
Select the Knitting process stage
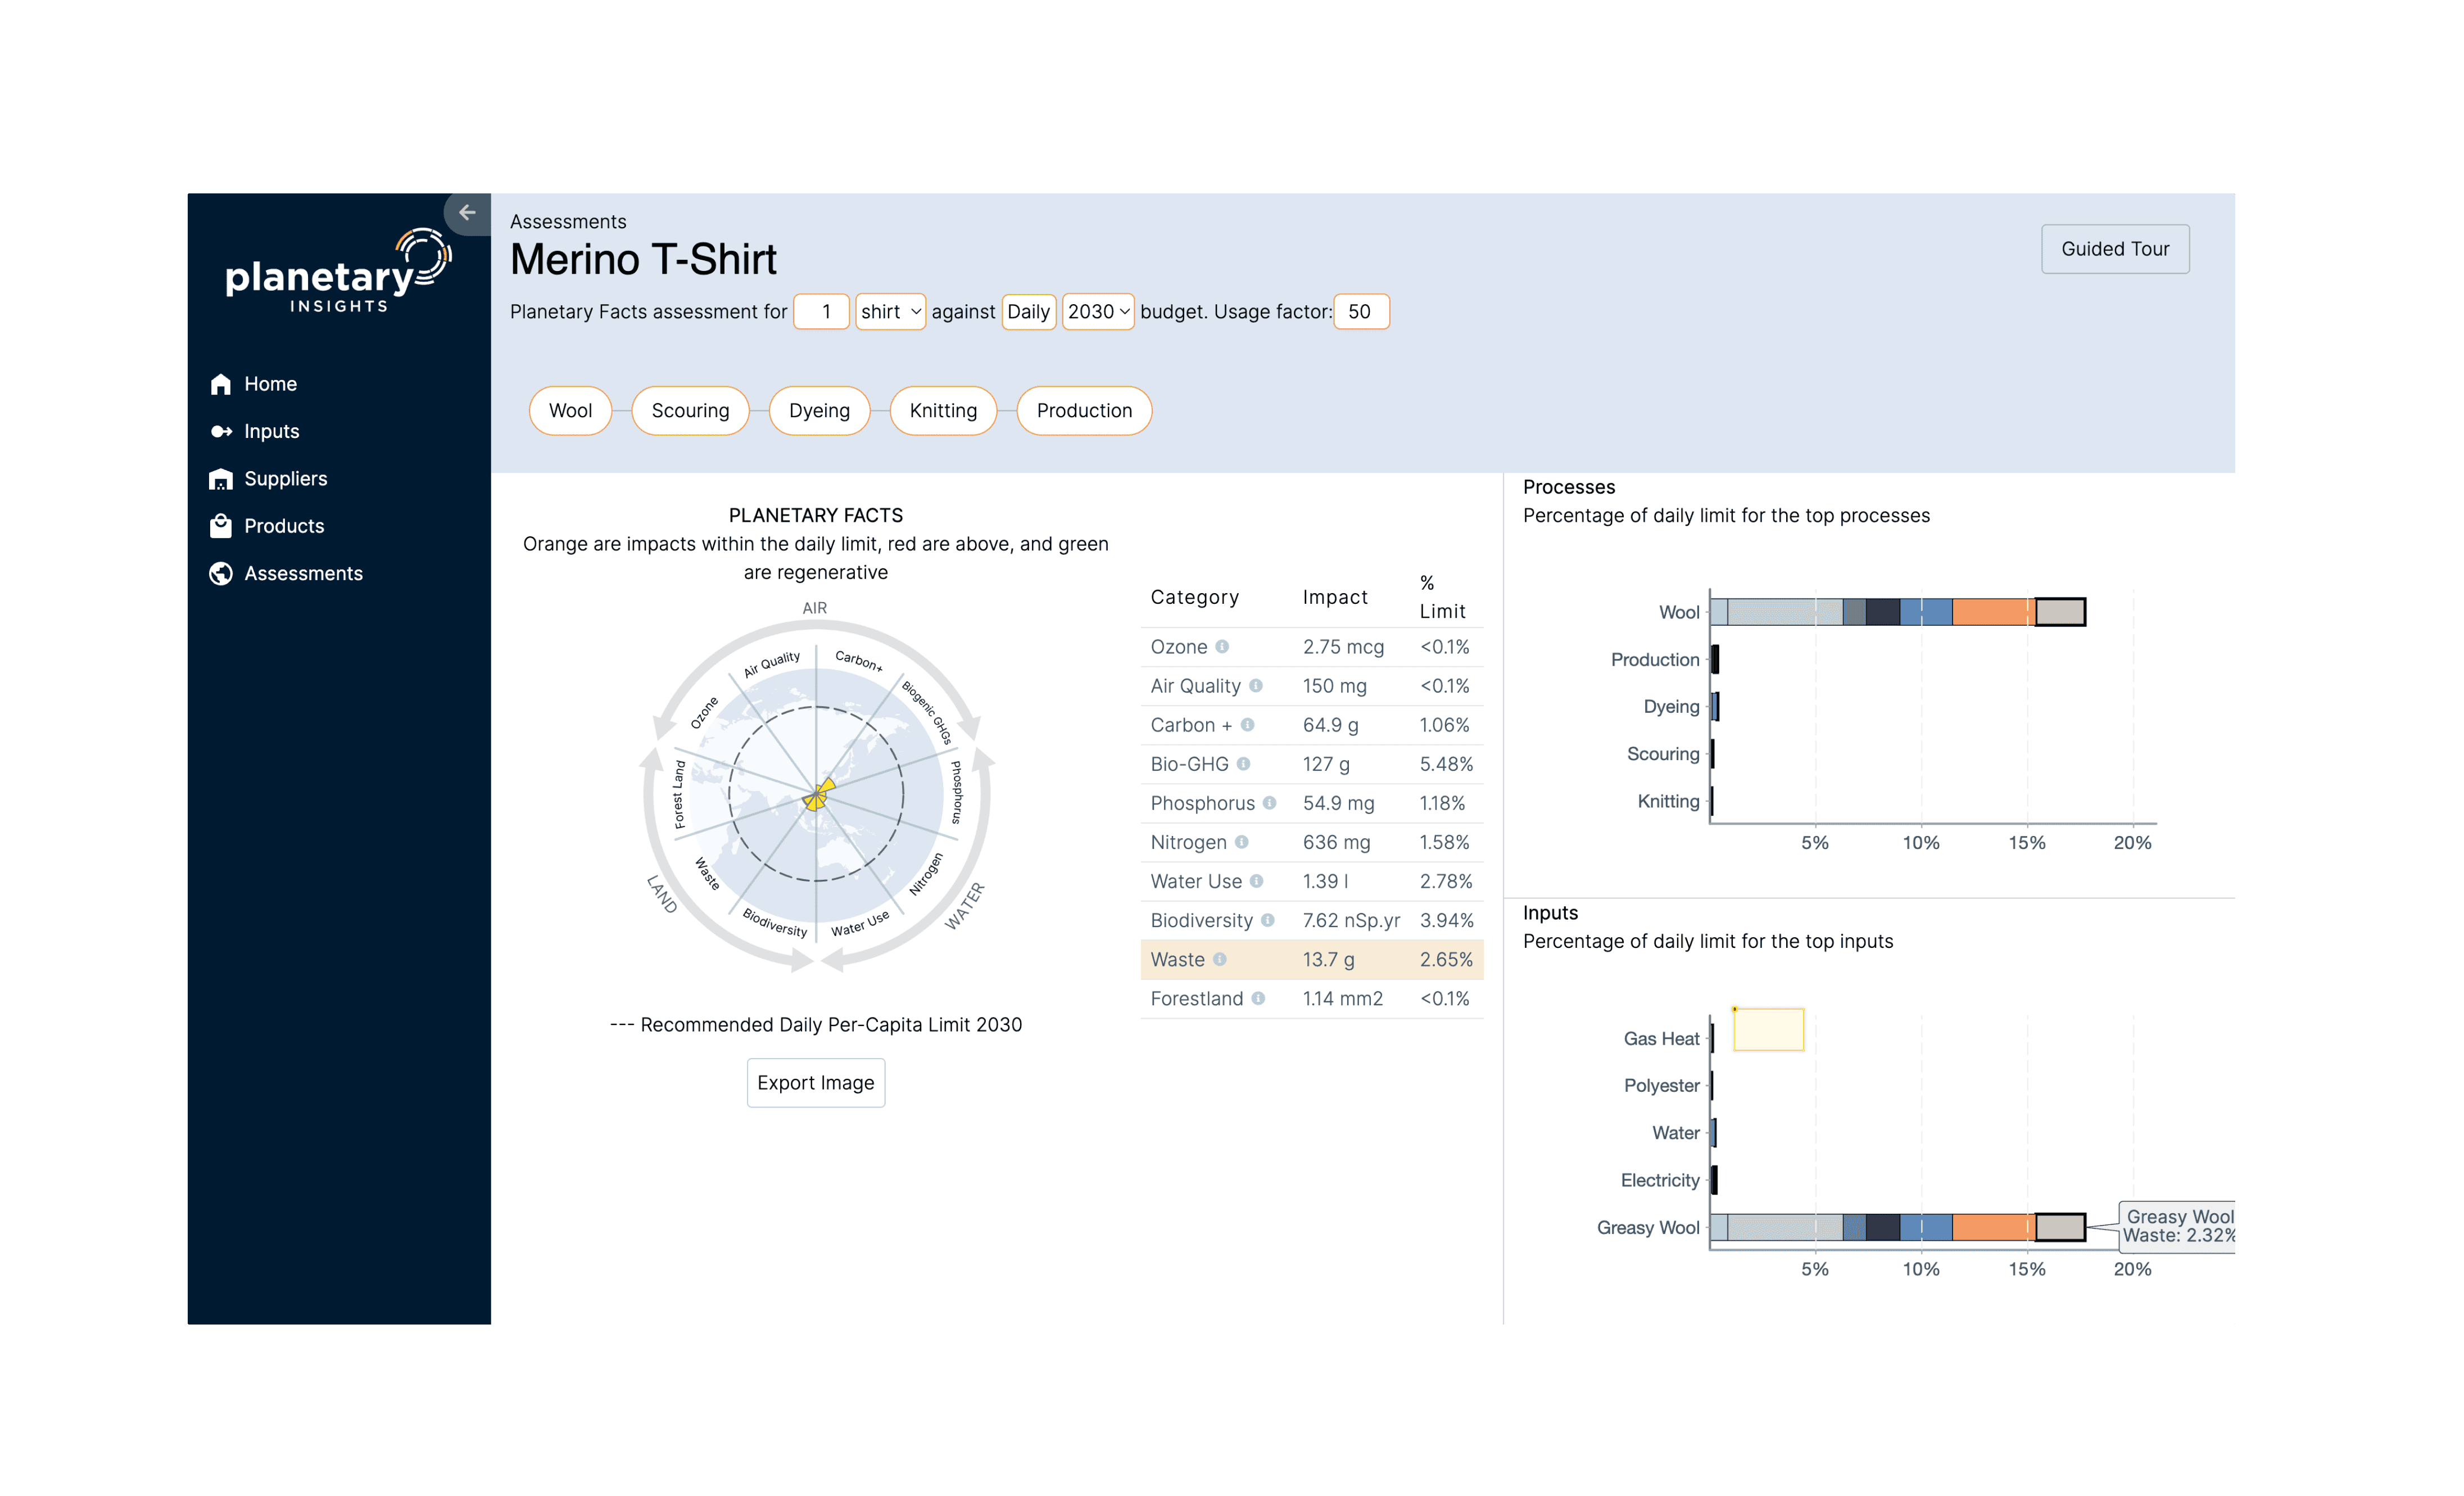943,411
